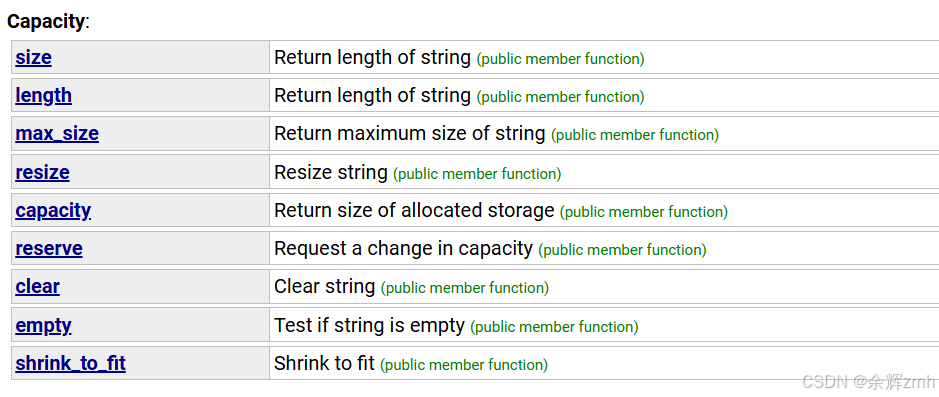The width and height of the screenshot is (939, 397).
Task: Click the 'Test if string is empty' description
Action: point(369,325)
